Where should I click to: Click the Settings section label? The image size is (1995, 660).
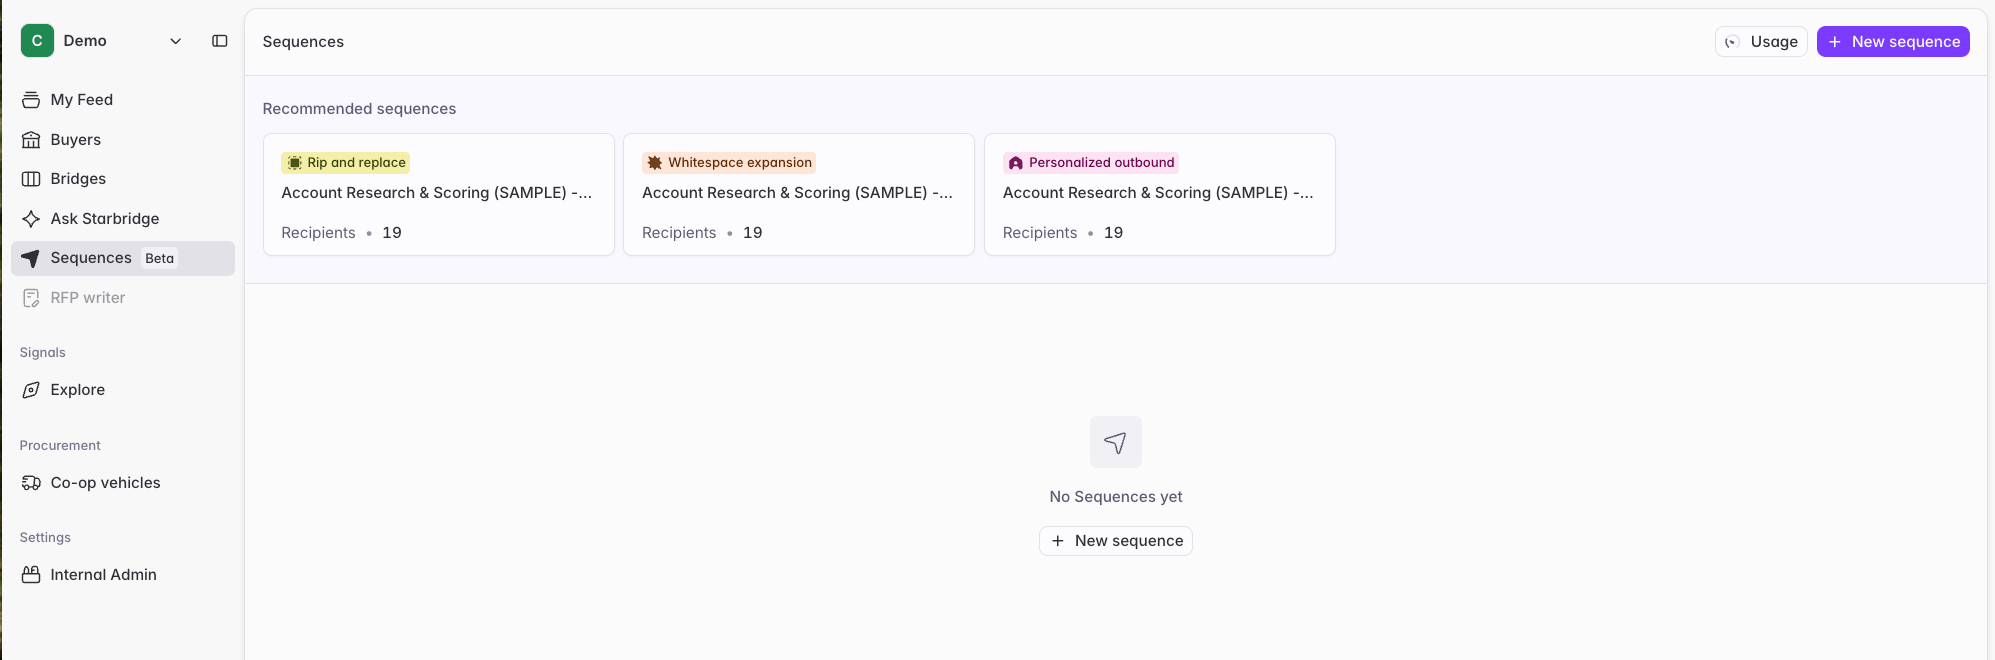coord(45,538)
